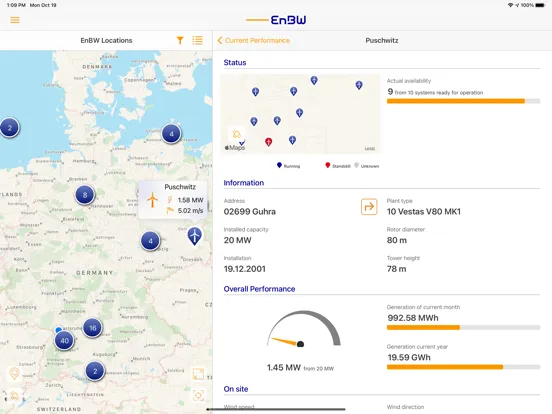Image resolution: width=552 pixels, height=414 pixels.
Task: Go back to Current Performance
Action: coord(253,40)
